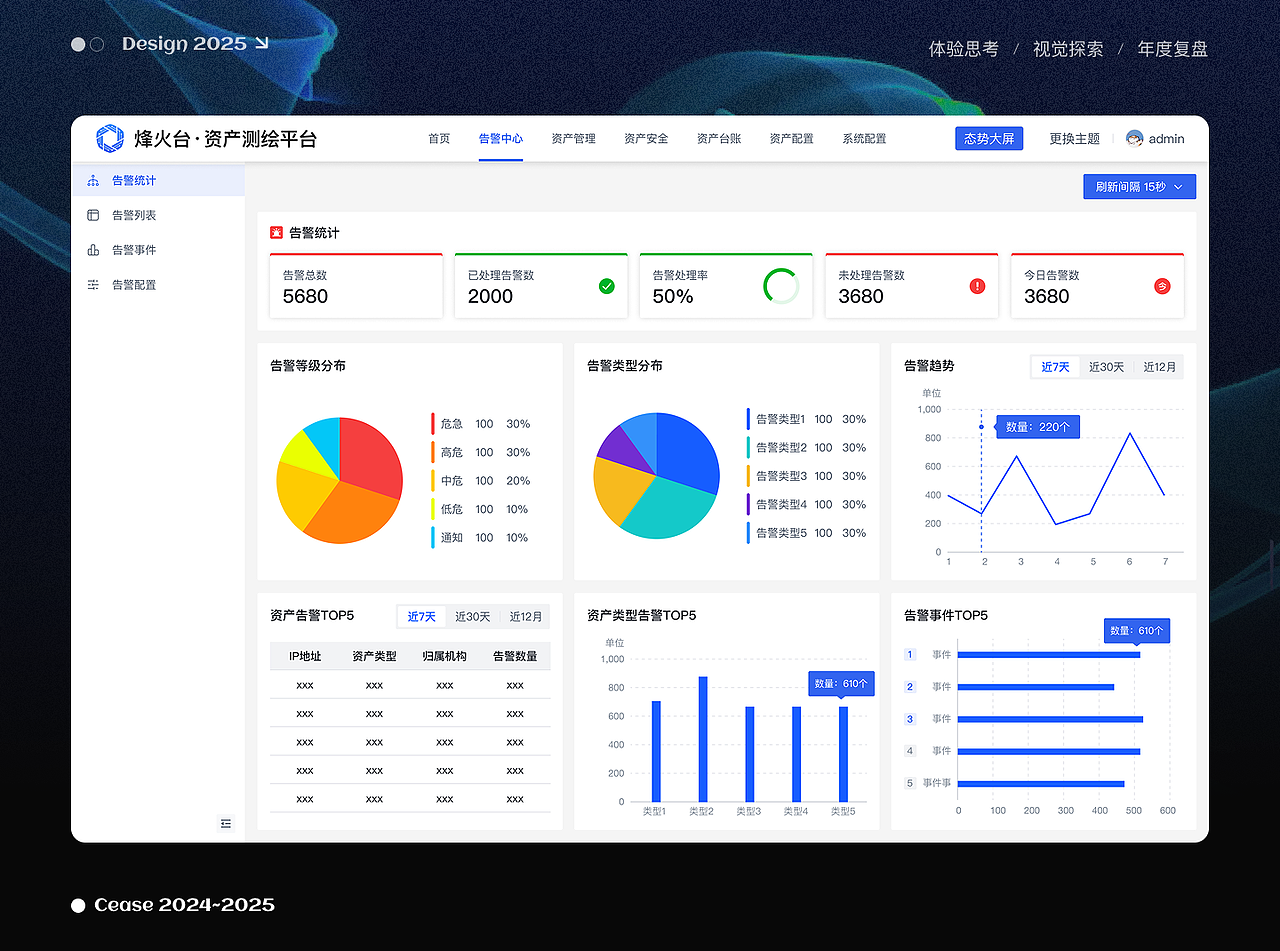Select 近7天 filter in 资产告警TOP5
This screenshot has width=1280, height=951.
(421, 617)
